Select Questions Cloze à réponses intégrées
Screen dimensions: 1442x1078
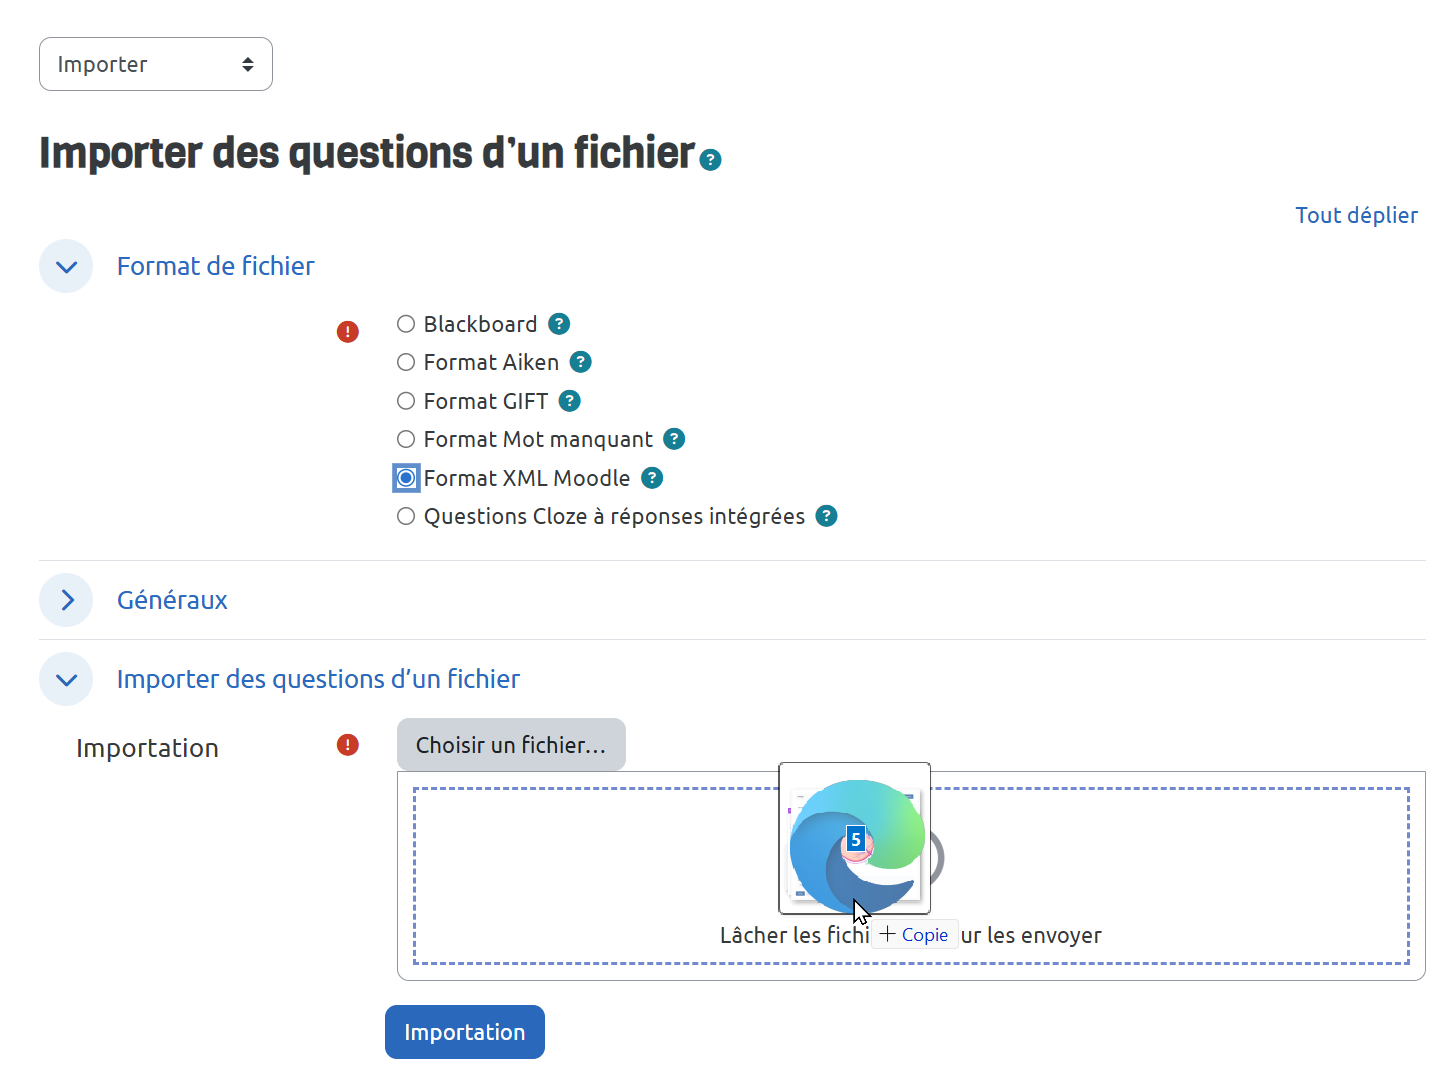click(406, 516)
